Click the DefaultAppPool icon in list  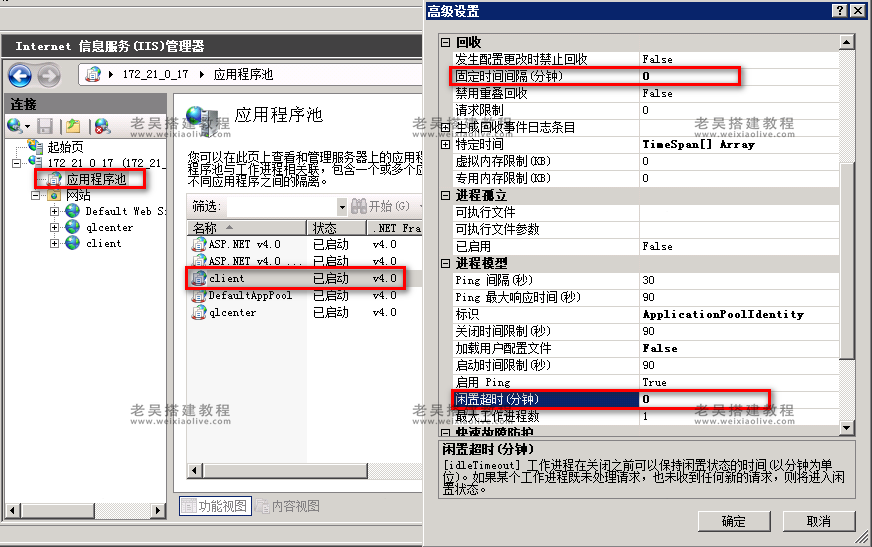click(199, 295)
